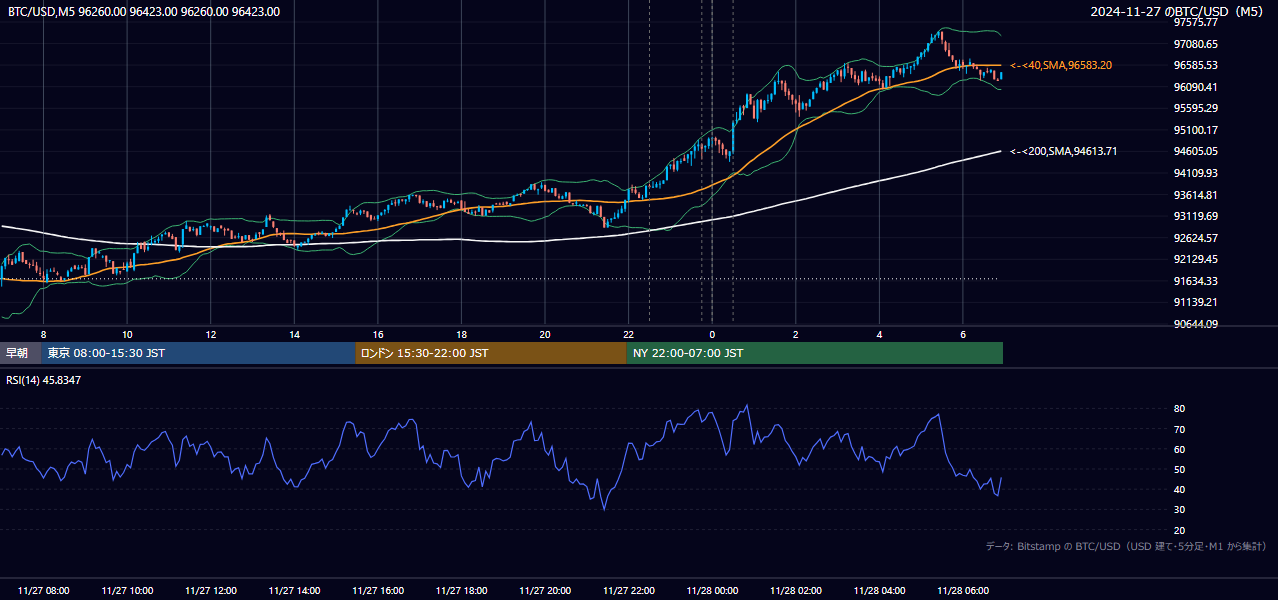
Task: Click the RSI scale label 30
Action: (x=1180, y=510)
